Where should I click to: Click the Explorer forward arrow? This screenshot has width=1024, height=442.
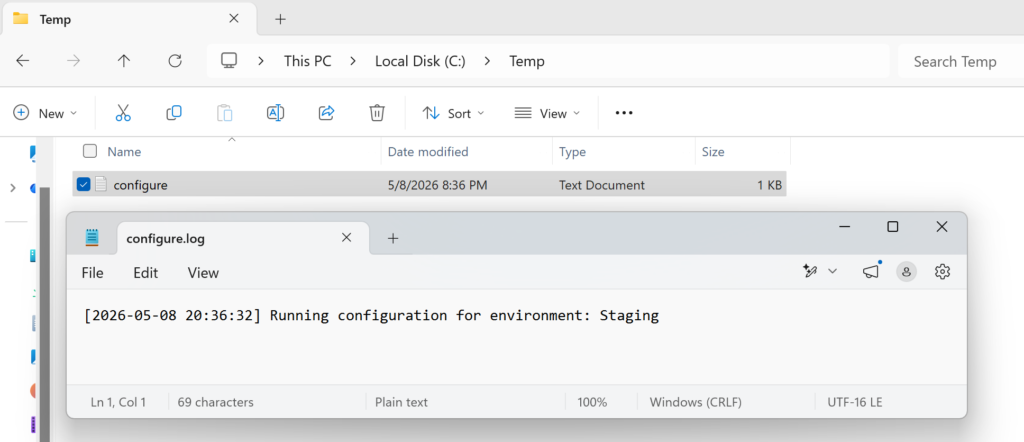(x=74, y=61)
